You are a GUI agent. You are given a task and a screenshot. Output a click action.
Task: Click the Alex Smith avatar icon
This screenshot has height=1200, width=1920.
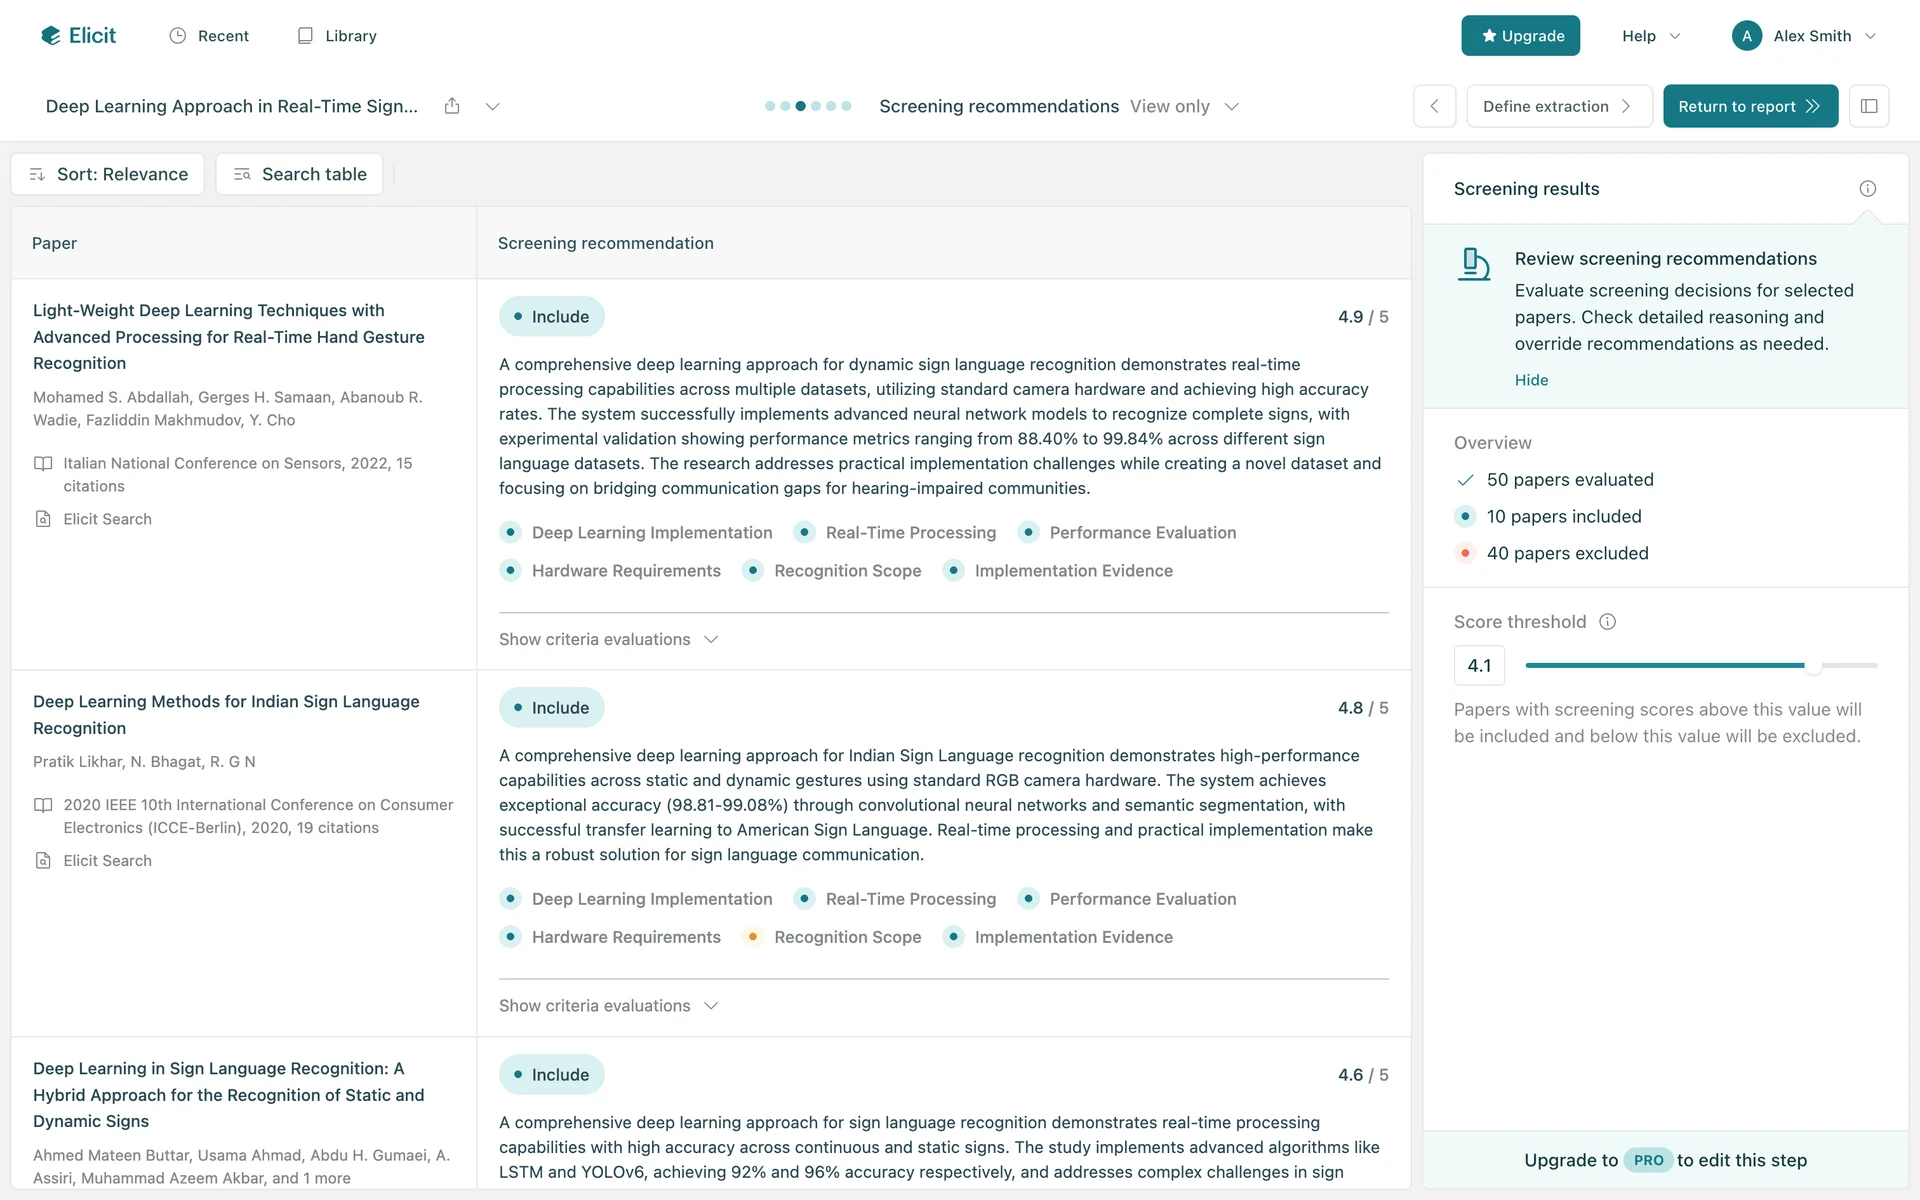(1746, 36)
